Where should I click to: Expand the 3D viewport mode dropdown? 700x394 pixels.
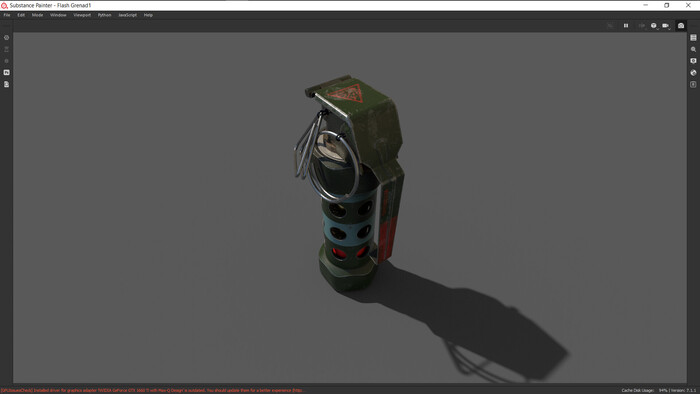tap(654, 26)
